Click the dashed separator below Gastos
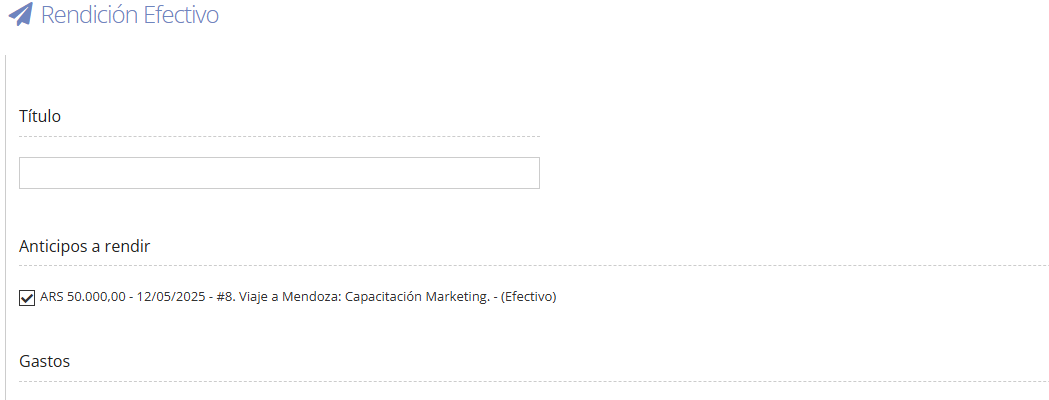The image size is (1049, 400). pyautogui.click(x=534, y=381)
